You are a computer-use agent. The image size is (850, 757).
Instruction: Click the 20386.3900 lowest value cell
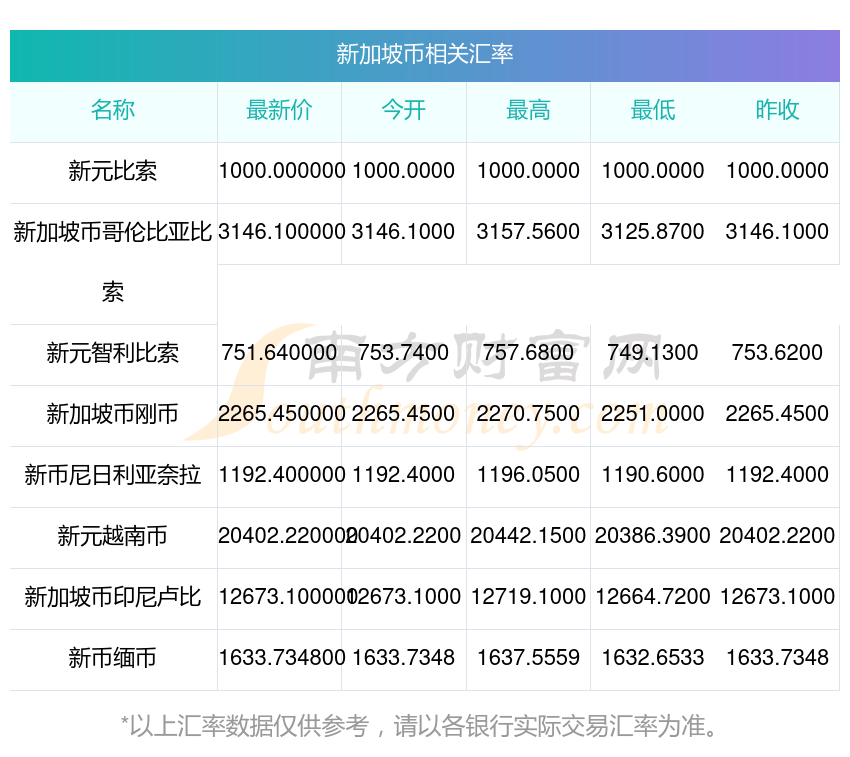653,536
